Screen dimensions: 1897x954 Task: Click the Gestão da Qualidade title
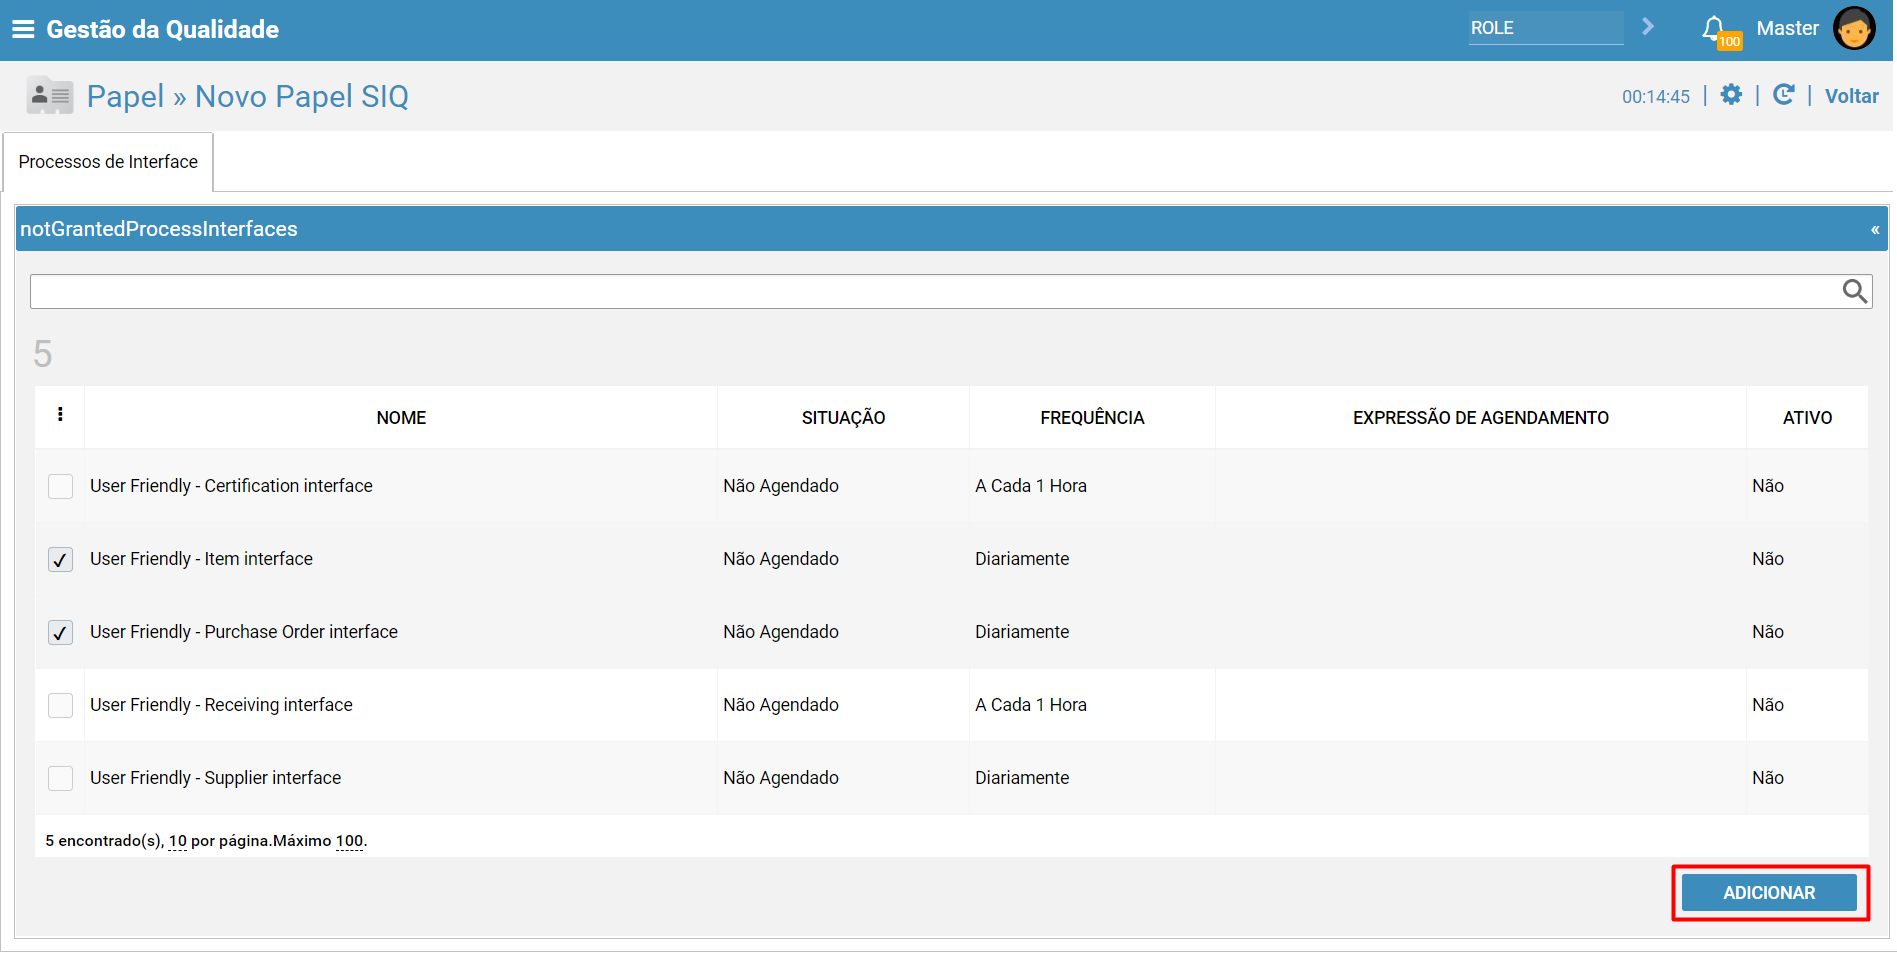162,29
